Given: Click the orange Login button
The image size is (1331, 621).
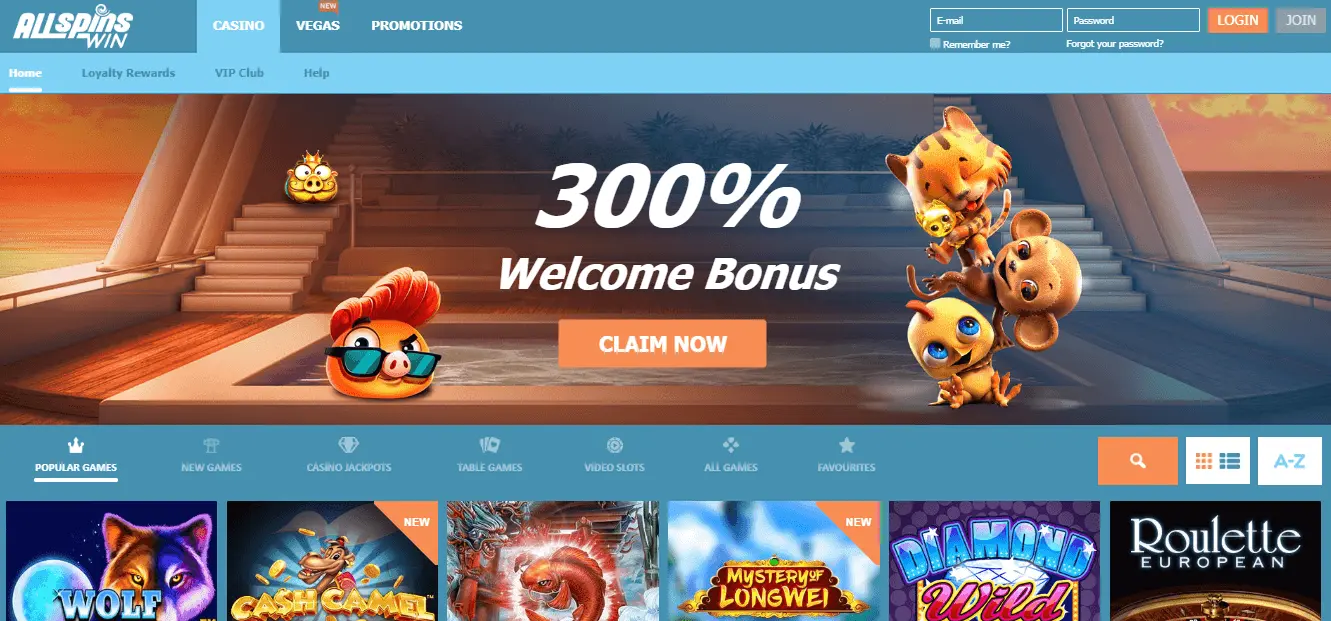Looking at the screenshot, I should click(x=1237, y=20).
